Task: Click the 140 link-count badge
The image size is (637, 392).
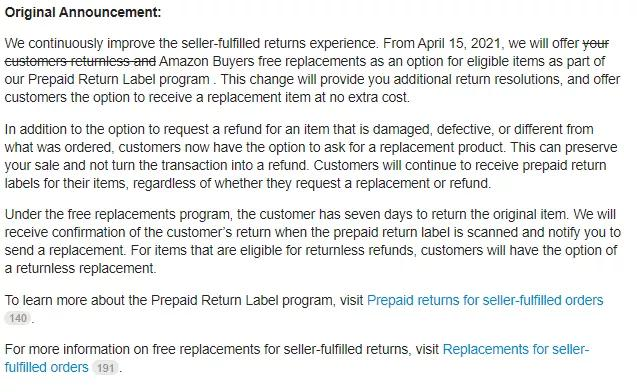Action: pyautogui.click(x=18, y=318)
